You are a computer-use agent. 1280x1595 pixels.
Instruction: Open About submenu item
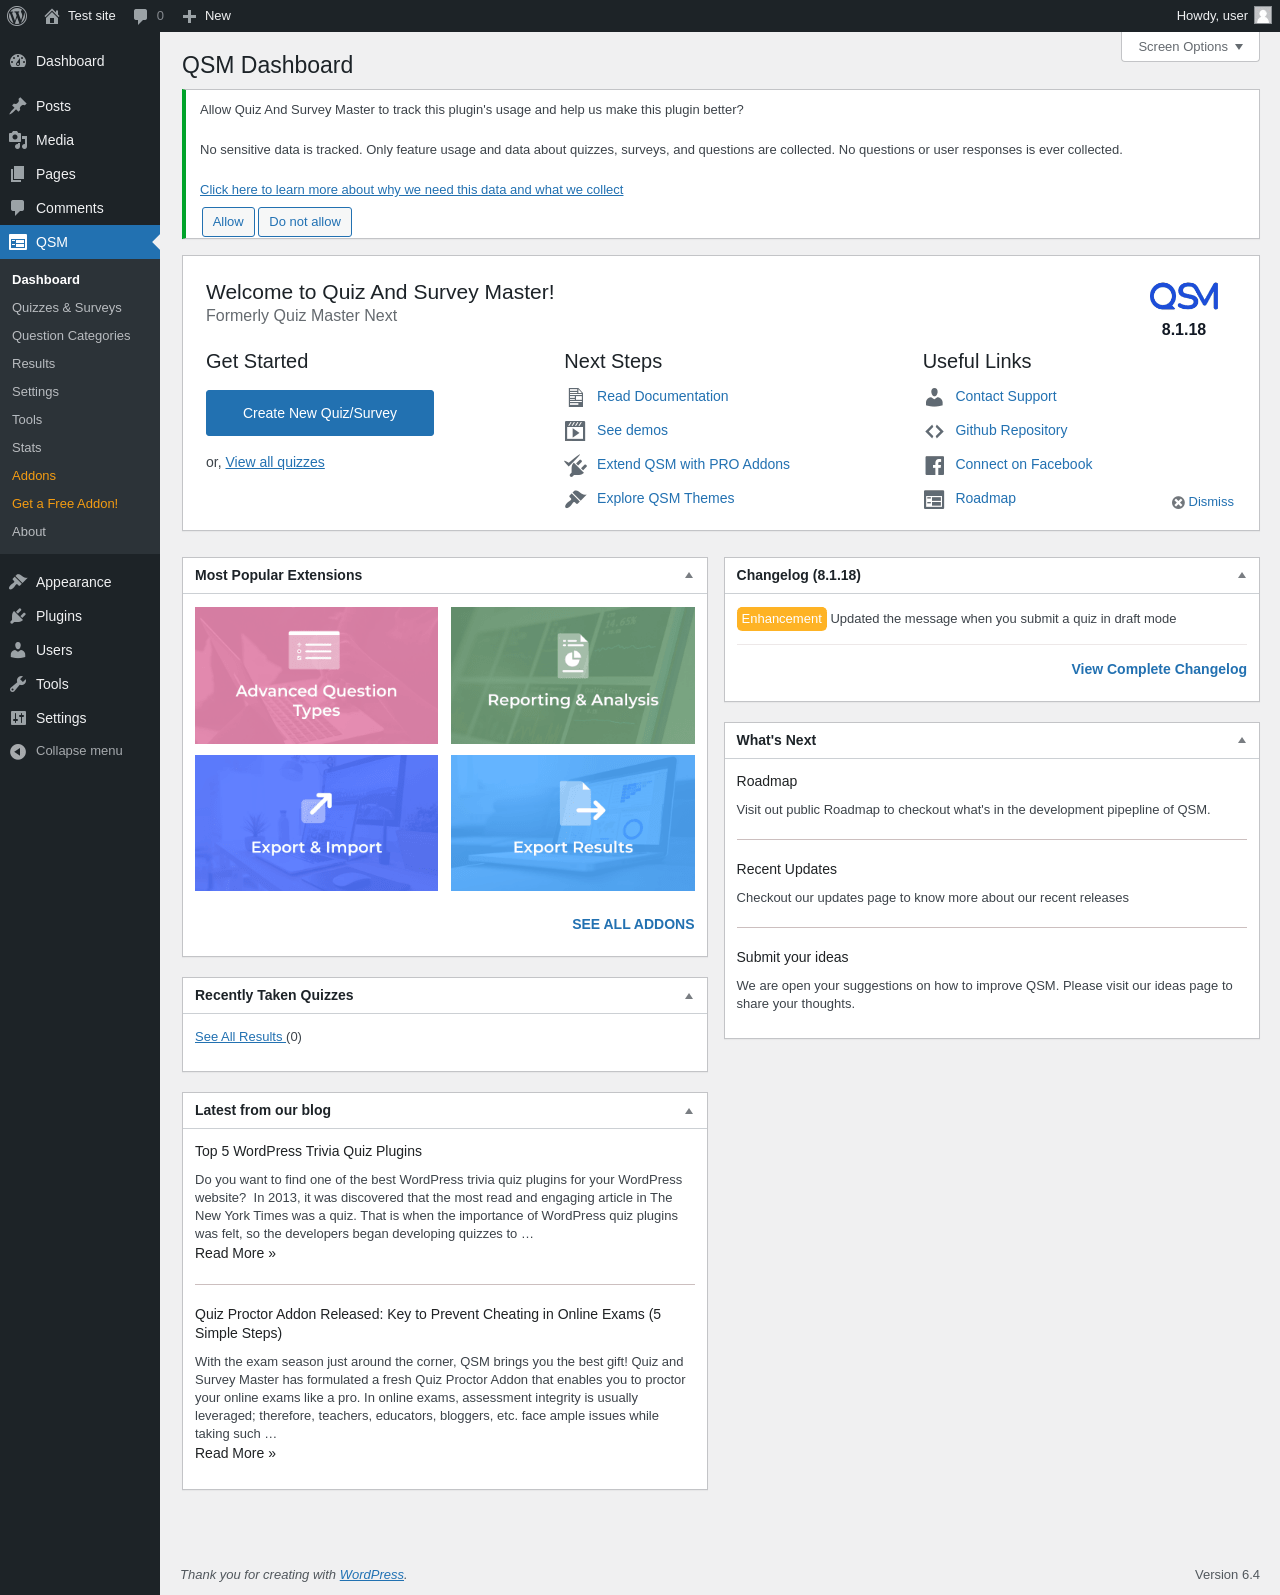pos(29,532)
